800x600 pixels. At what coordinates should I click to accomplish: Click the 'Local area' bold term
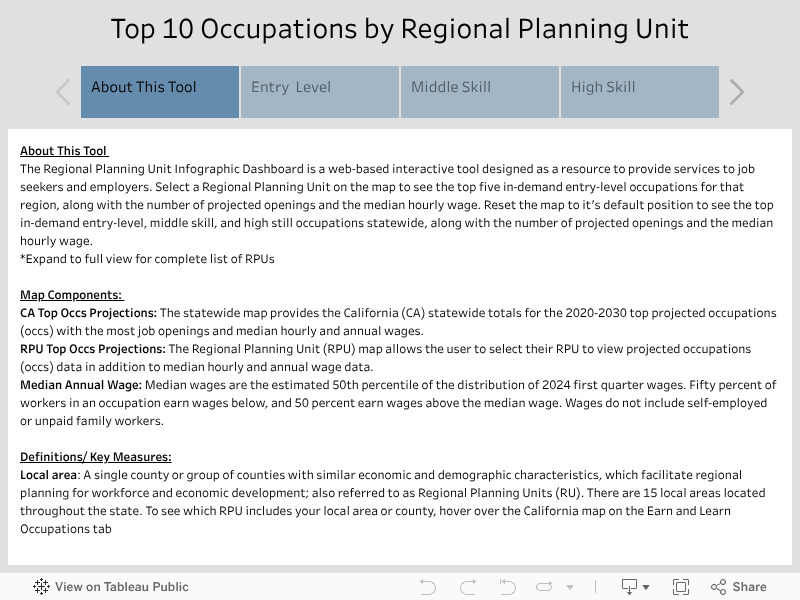click(48, 475)
